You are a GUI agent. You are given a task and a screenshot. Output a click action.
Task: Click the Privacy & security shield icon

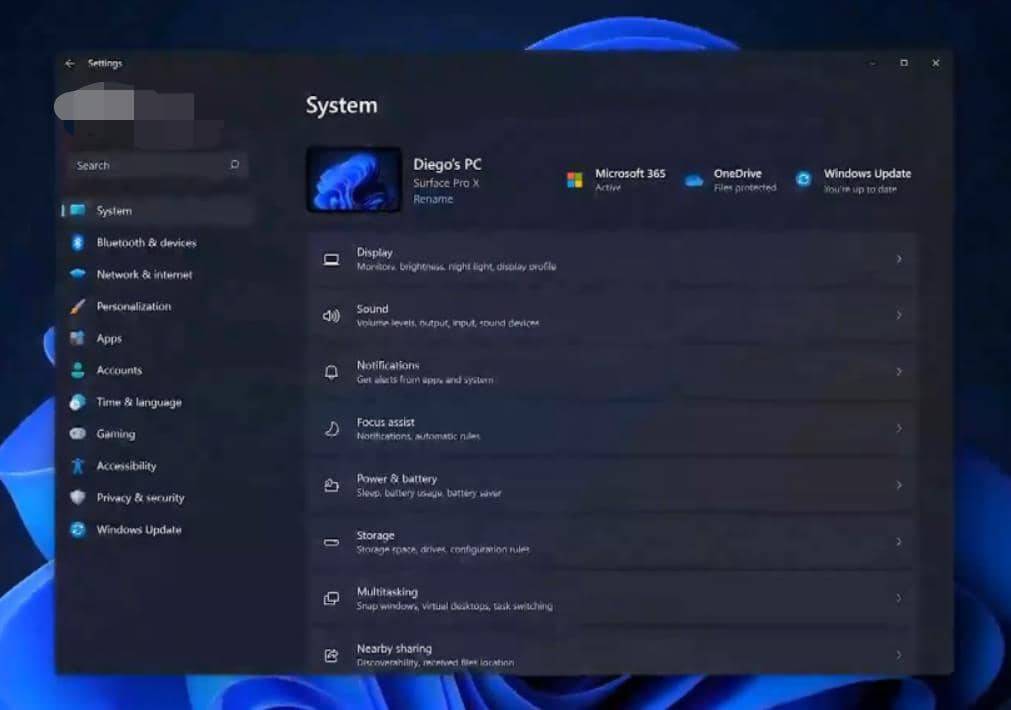tap(77, 498)
